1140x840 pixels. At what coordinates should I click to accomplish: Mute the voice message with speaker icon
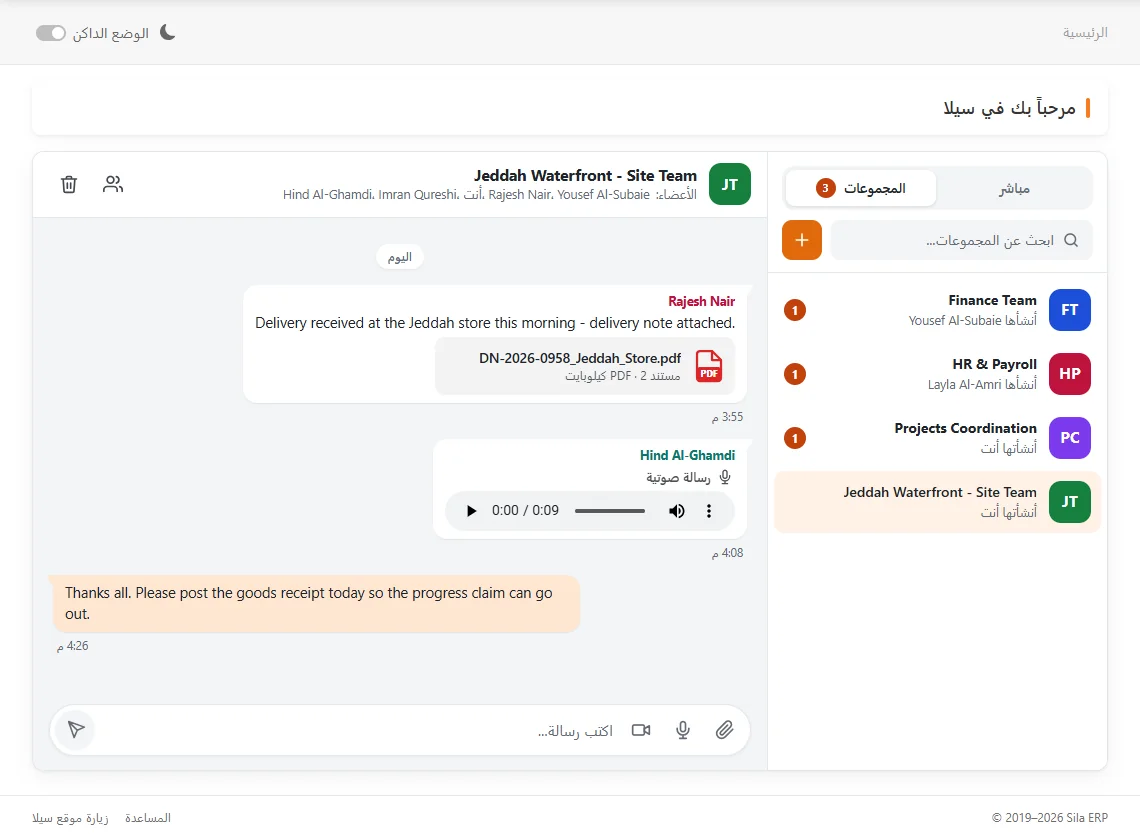click(x=677, y=511)
